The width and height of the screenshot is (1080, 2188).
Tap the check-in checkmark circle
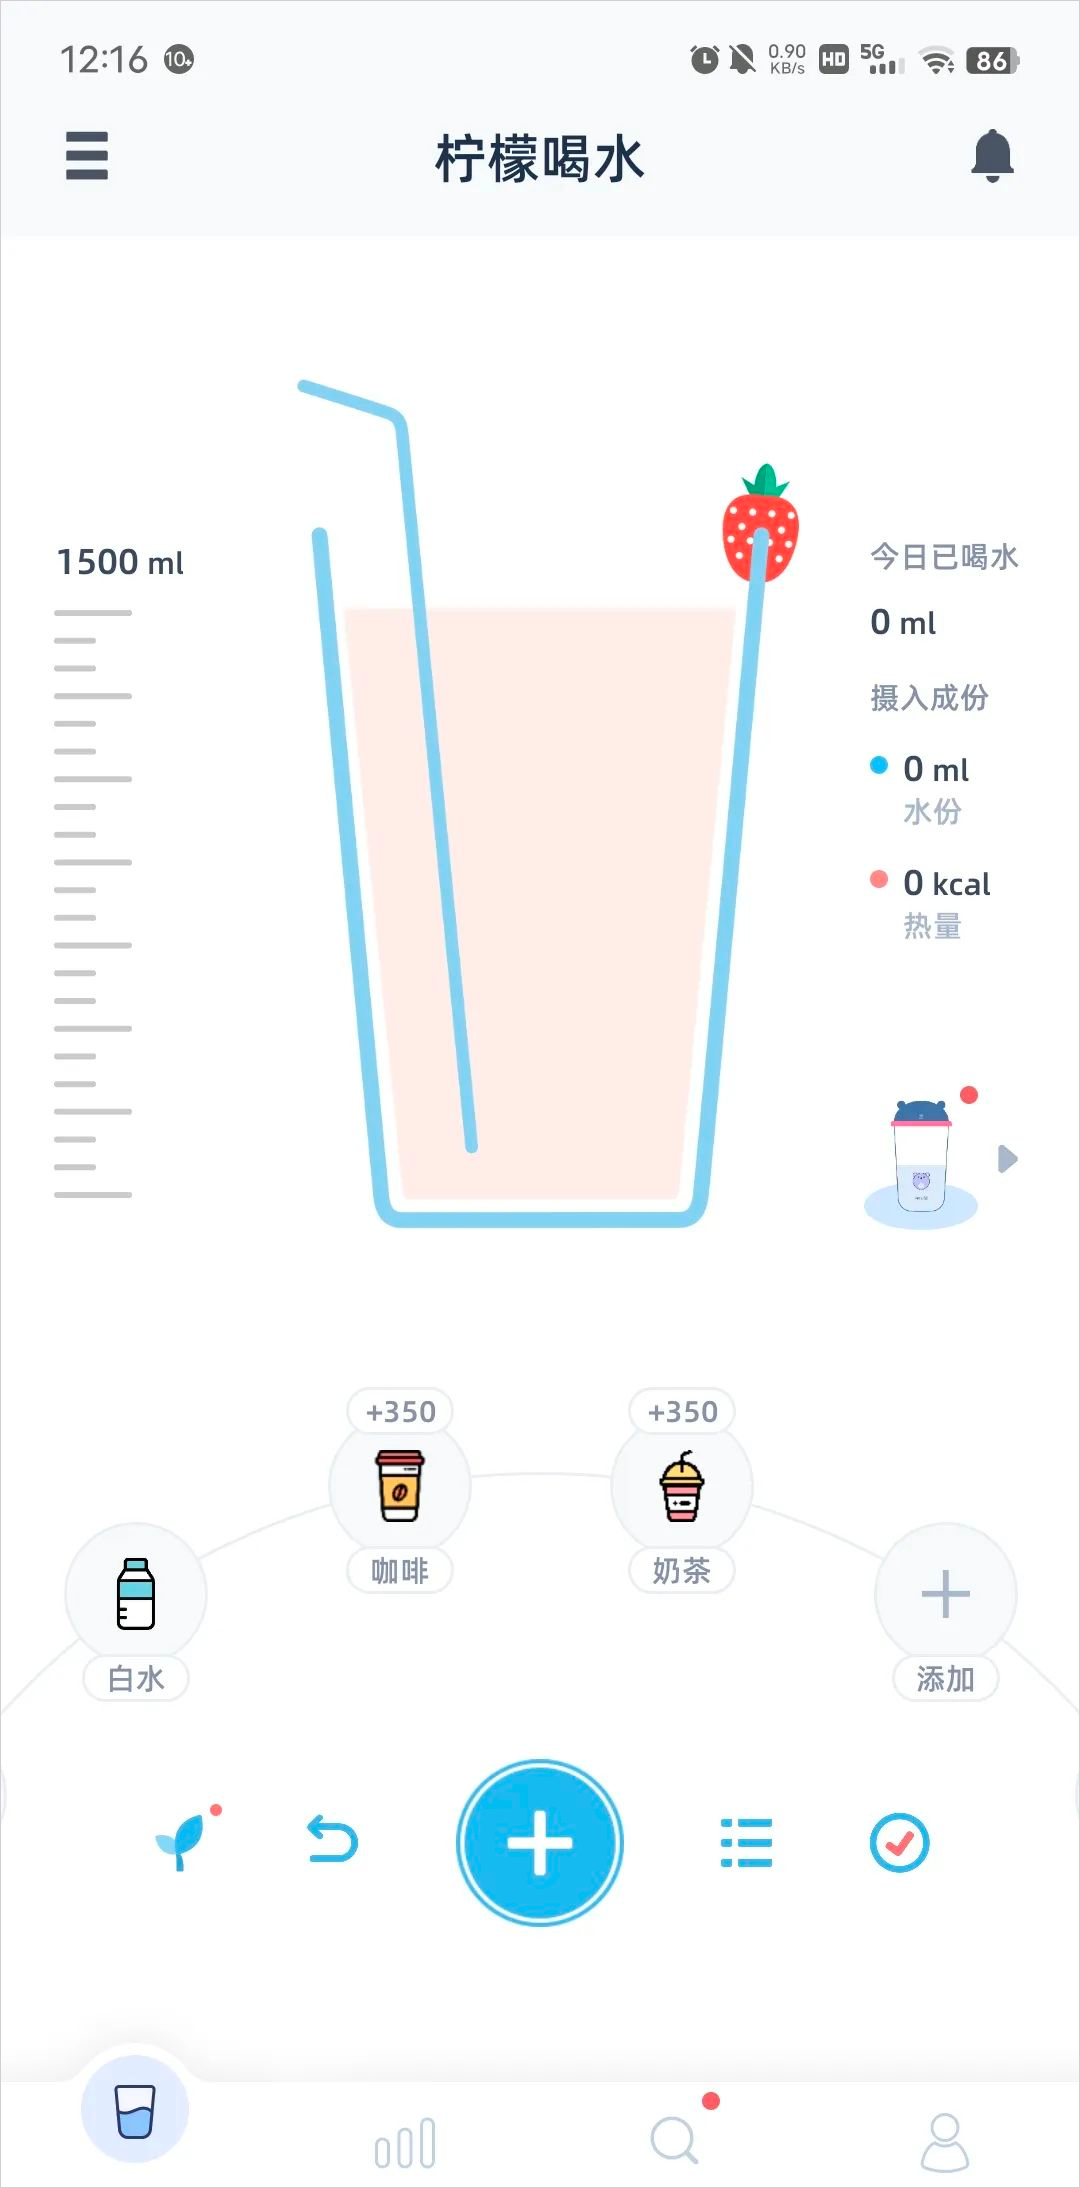(899, 1842)
